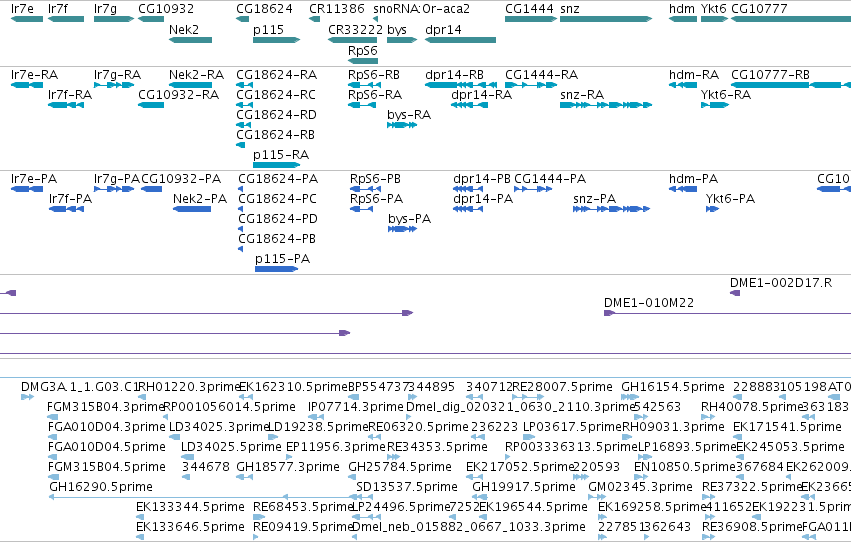Open the snz-PA protein feature

coord(611,209)
